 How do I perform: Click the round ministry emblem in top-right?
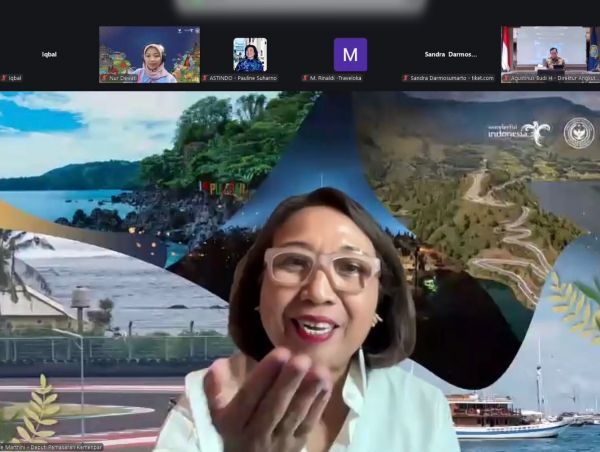click(x=578, y=133)
